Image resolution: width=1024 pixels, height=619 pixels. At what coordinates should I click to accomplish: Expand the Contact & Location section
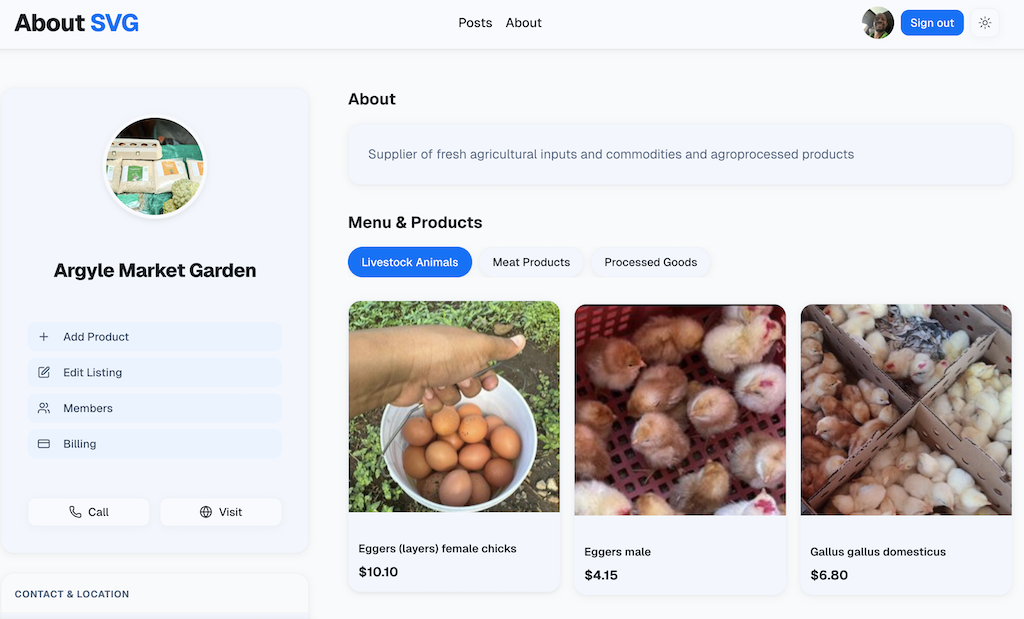(70, 594)
